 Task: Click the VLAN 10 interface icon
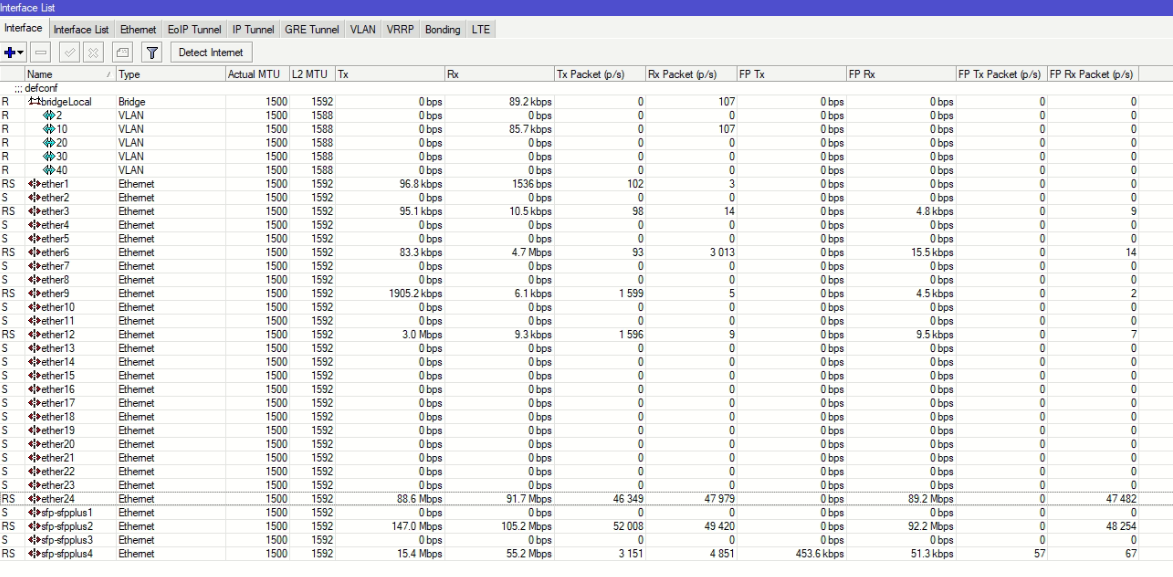(x=49, y=129)
